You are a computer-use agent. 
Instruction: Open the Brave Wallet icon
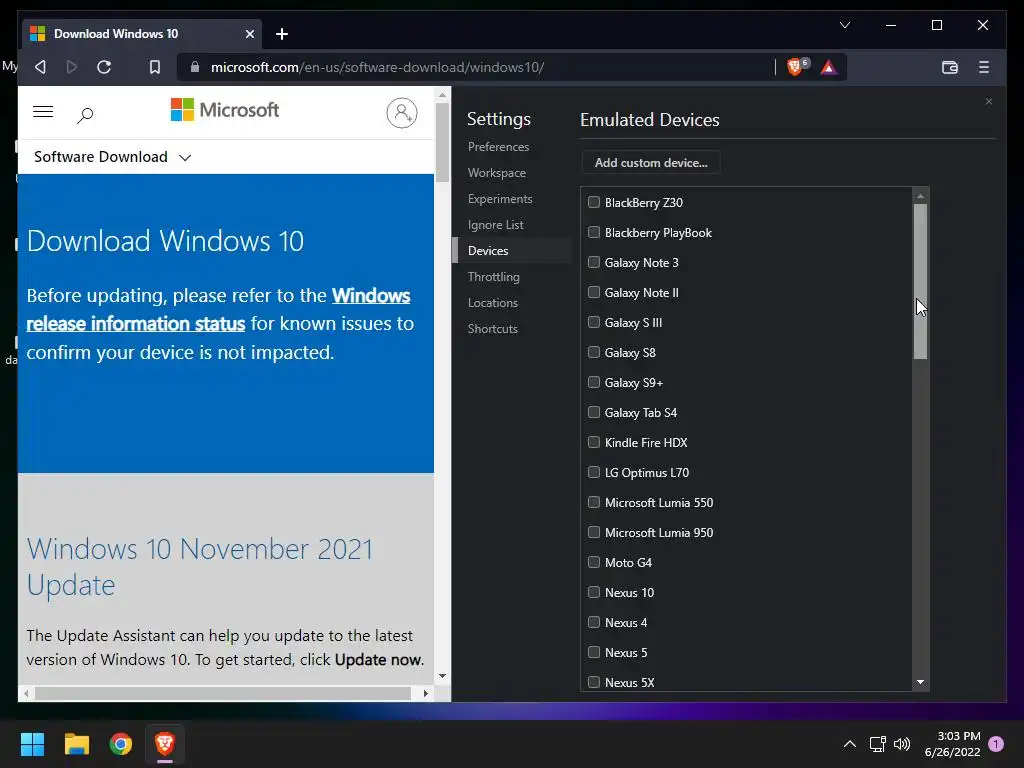950,67
